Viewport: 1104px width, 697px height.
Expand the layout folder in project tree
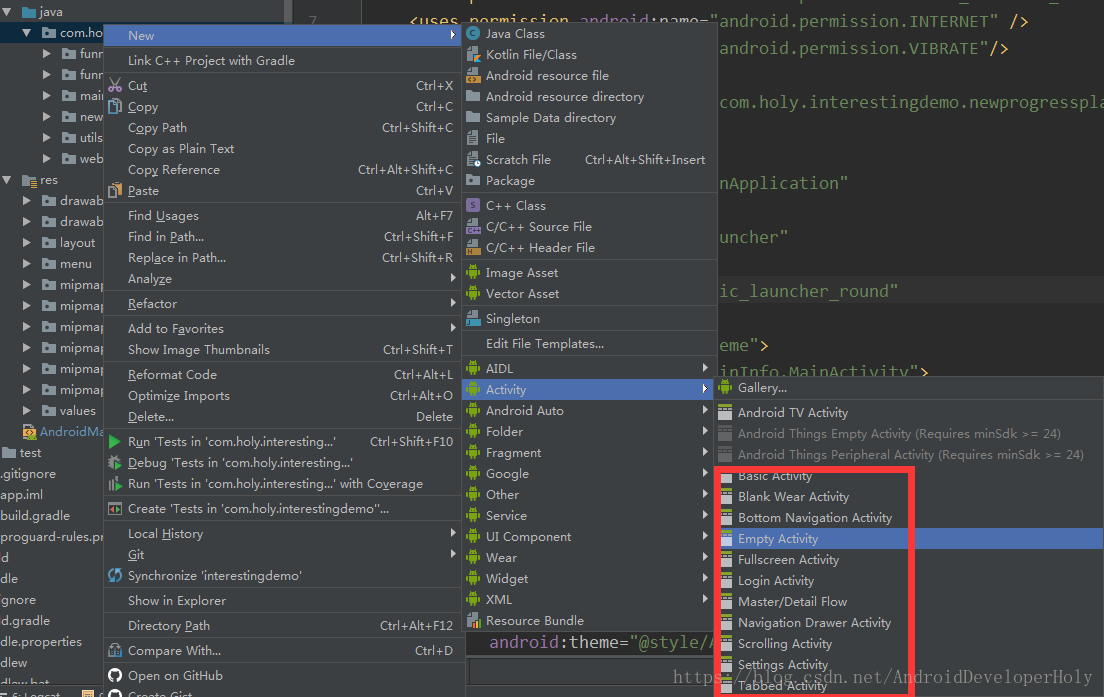(27, 243)
